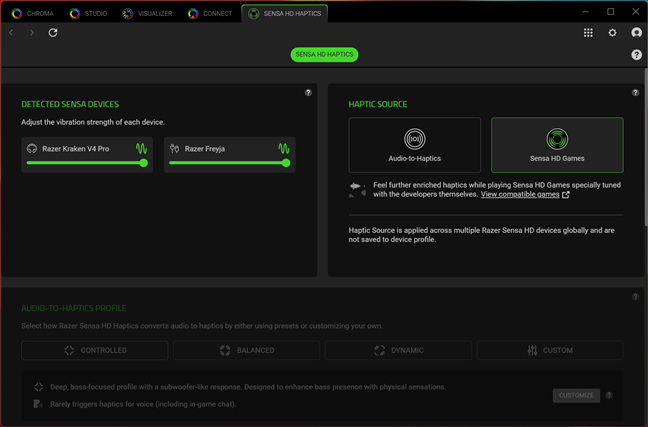Screen dimensions: 648x427
Task: Select Audio-to-Haptics haptic source
Action: tap(415, 145)
